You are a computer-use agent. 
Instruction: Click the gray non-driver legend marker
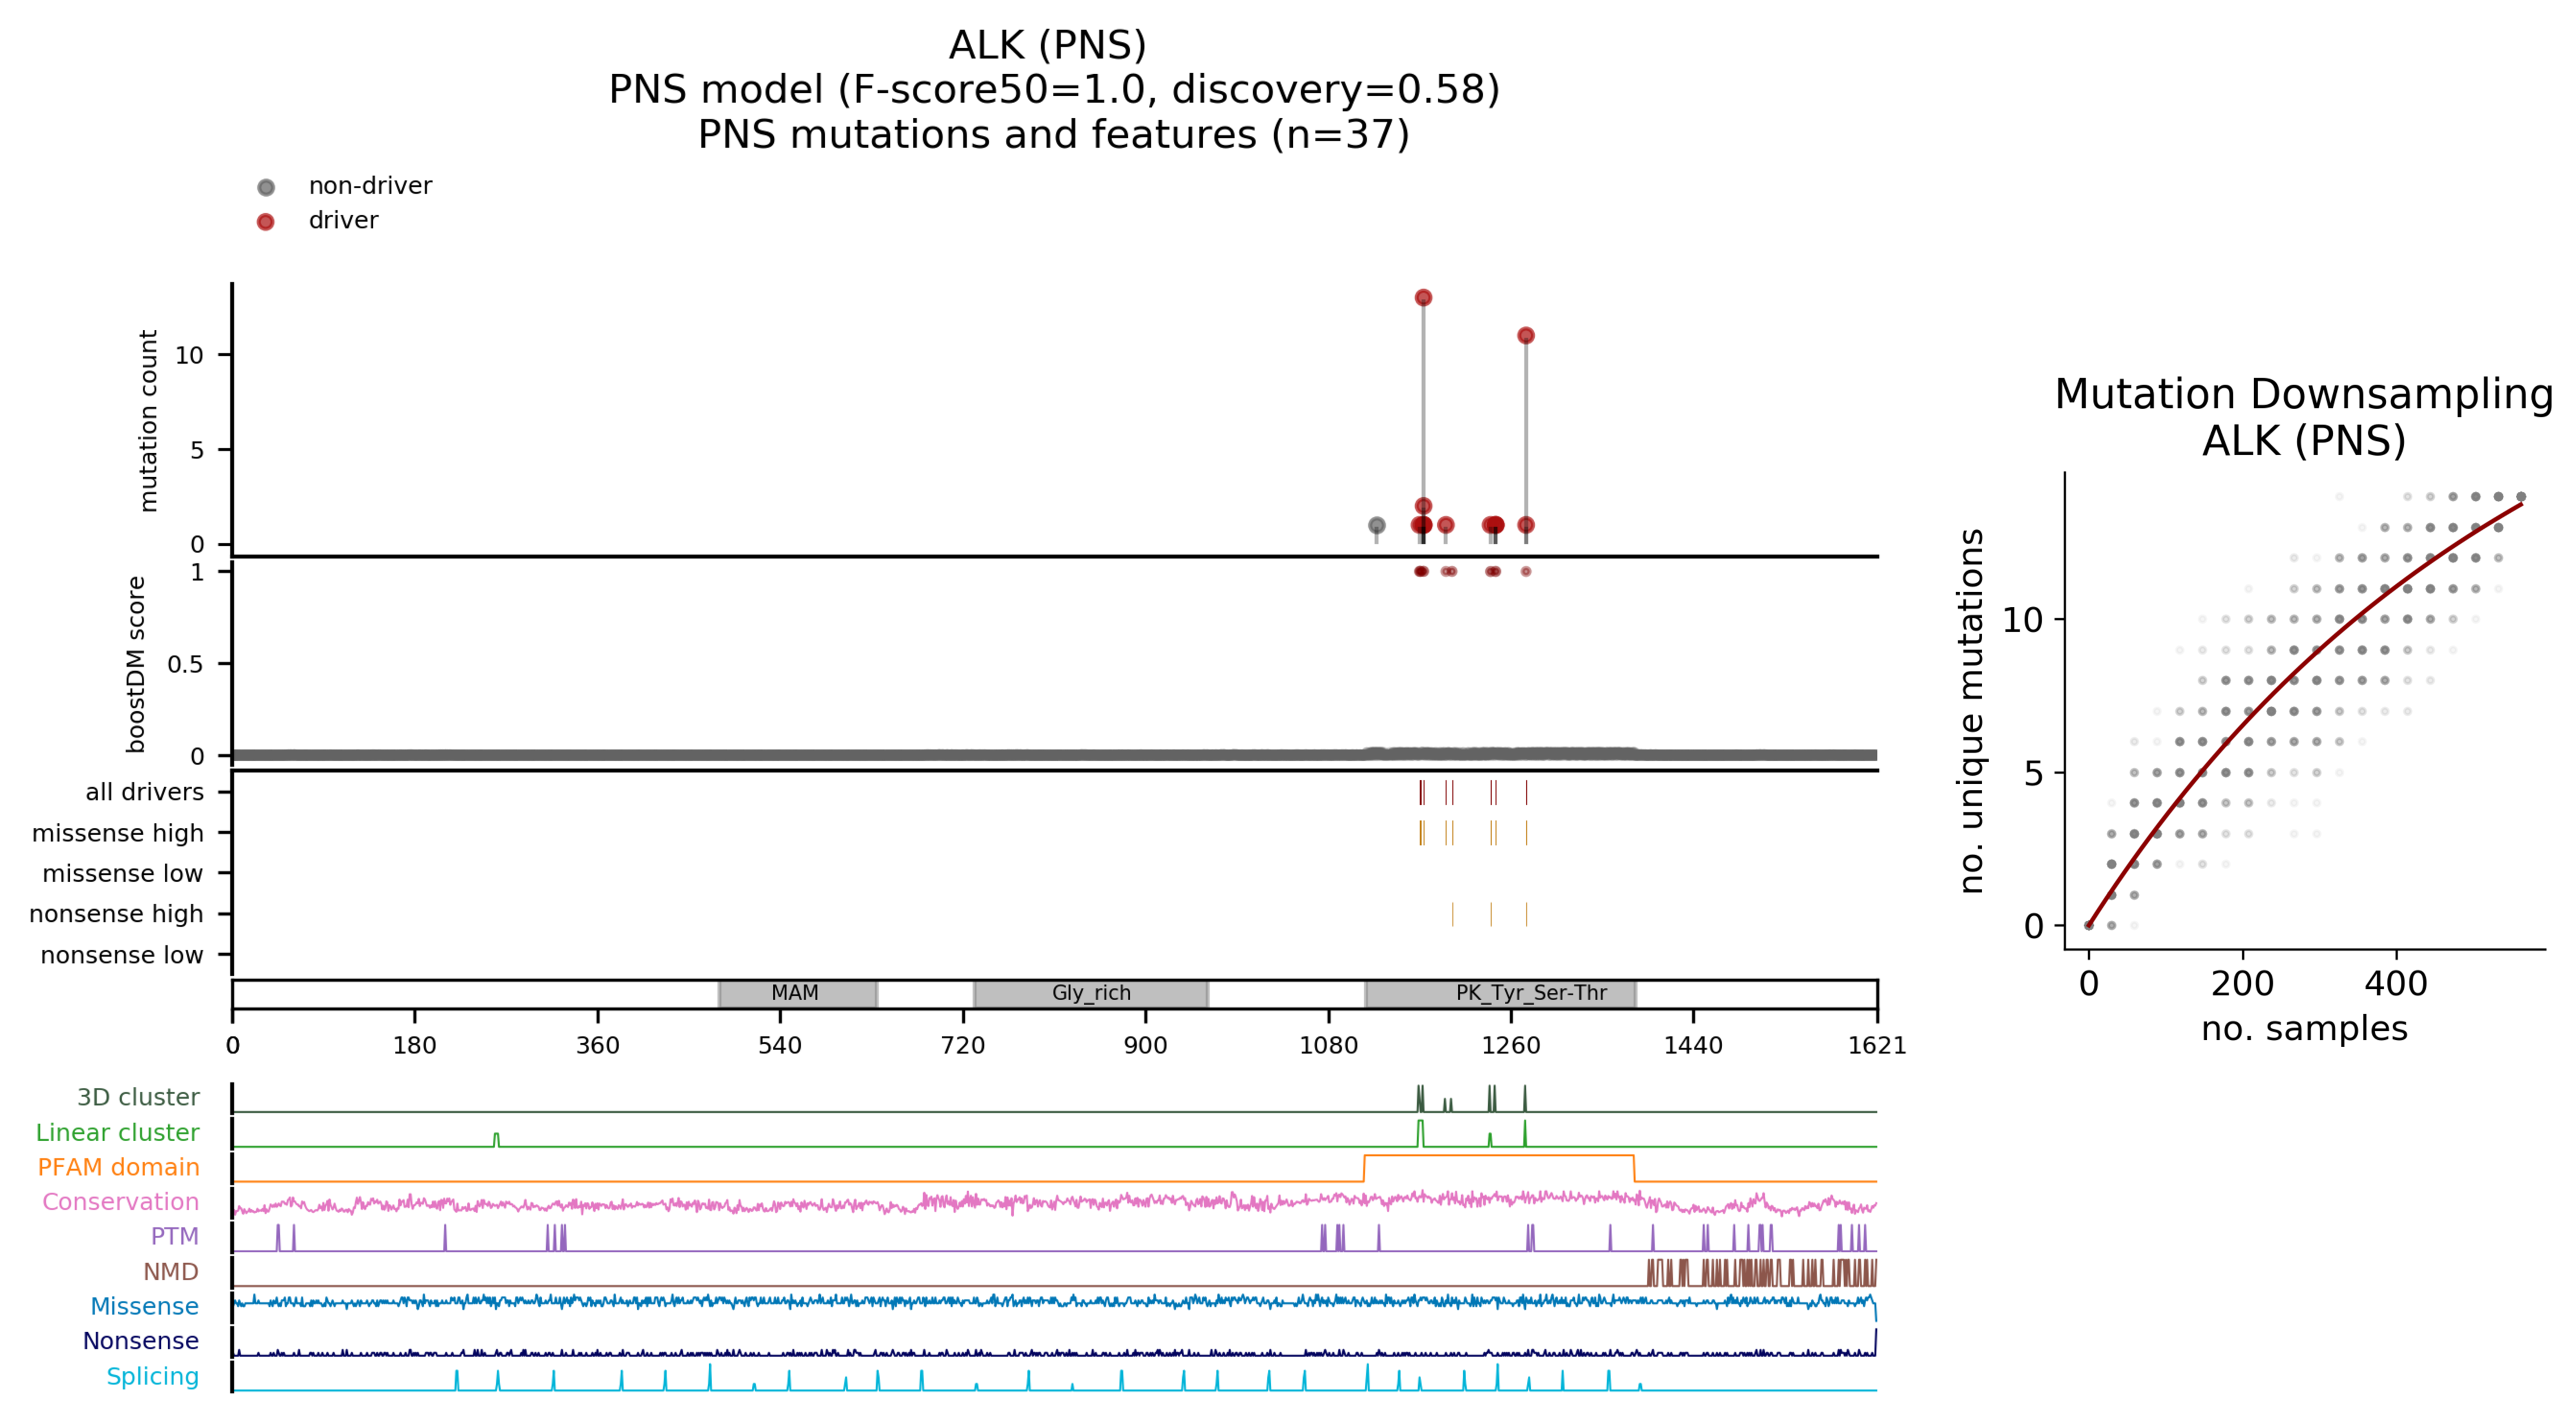[265, 187]
